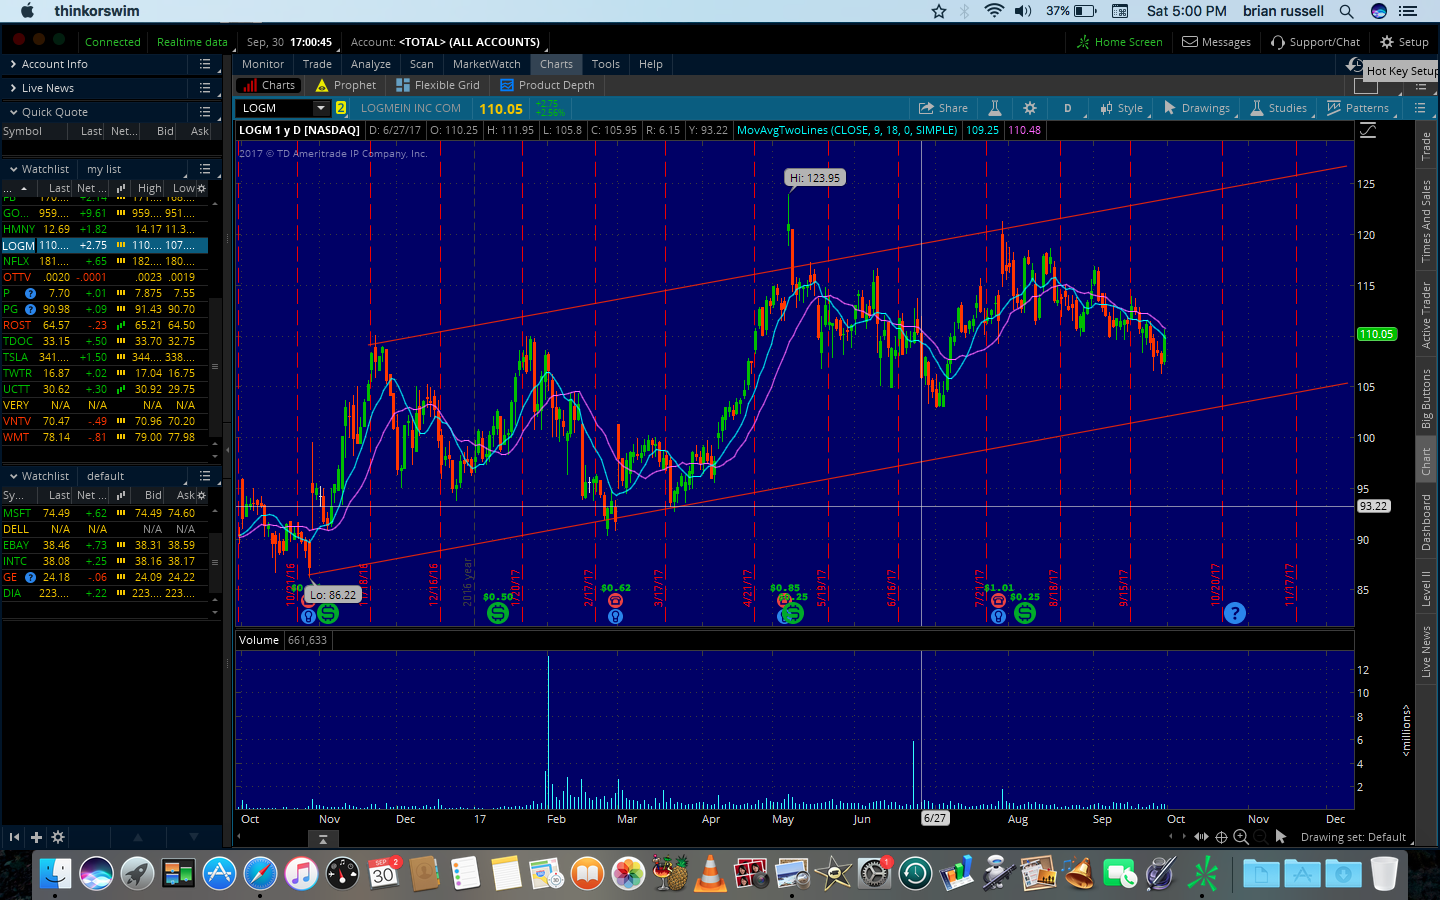
Task: Switch to the MarketWatch tab
Action: 486,64
